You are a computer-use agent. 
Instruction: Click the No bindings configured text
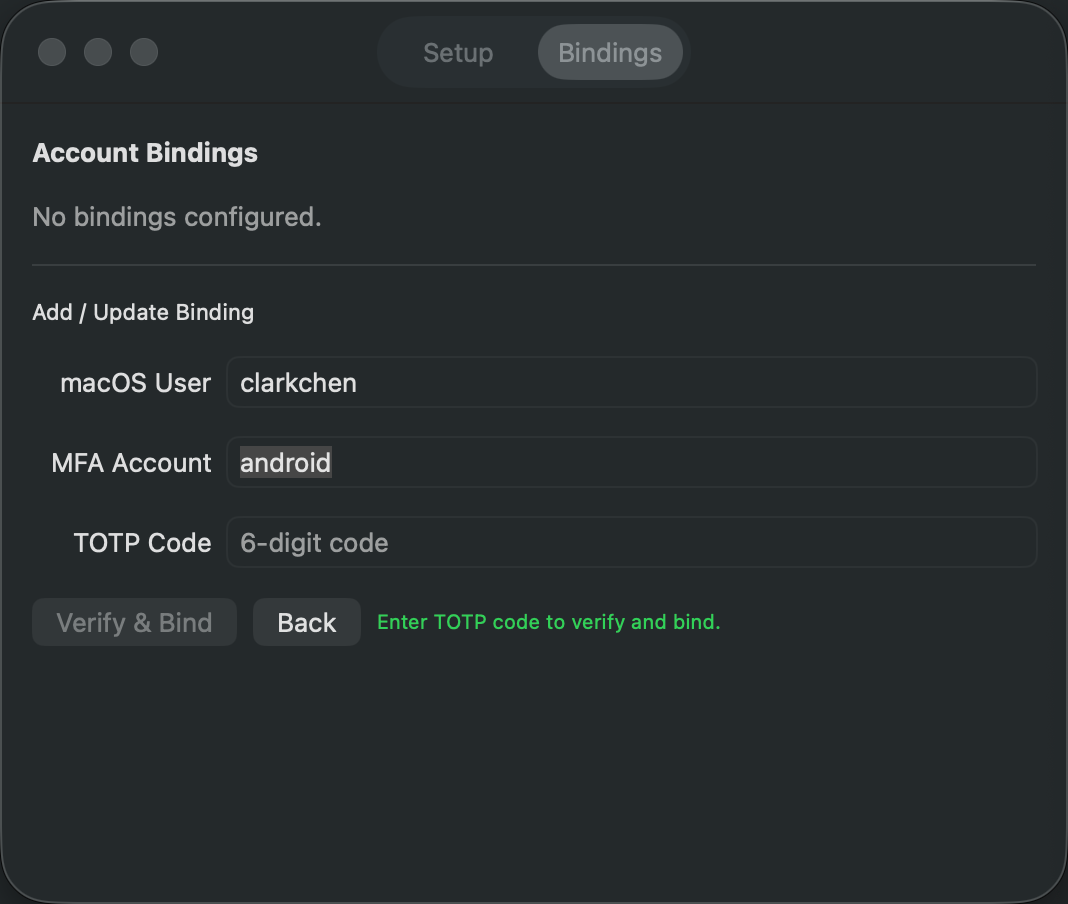pyautogui.click(x=177, y=217)
